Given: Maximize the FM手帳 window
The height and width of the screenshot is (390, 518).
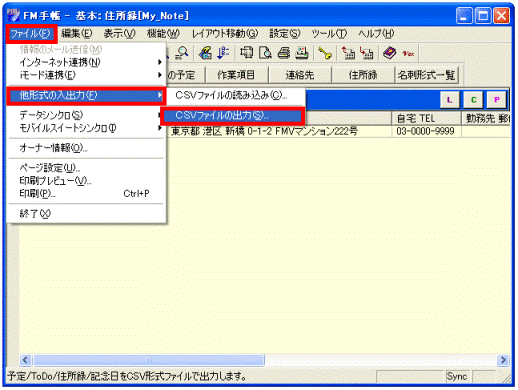Looking at the screenshot, I should 483,16.
